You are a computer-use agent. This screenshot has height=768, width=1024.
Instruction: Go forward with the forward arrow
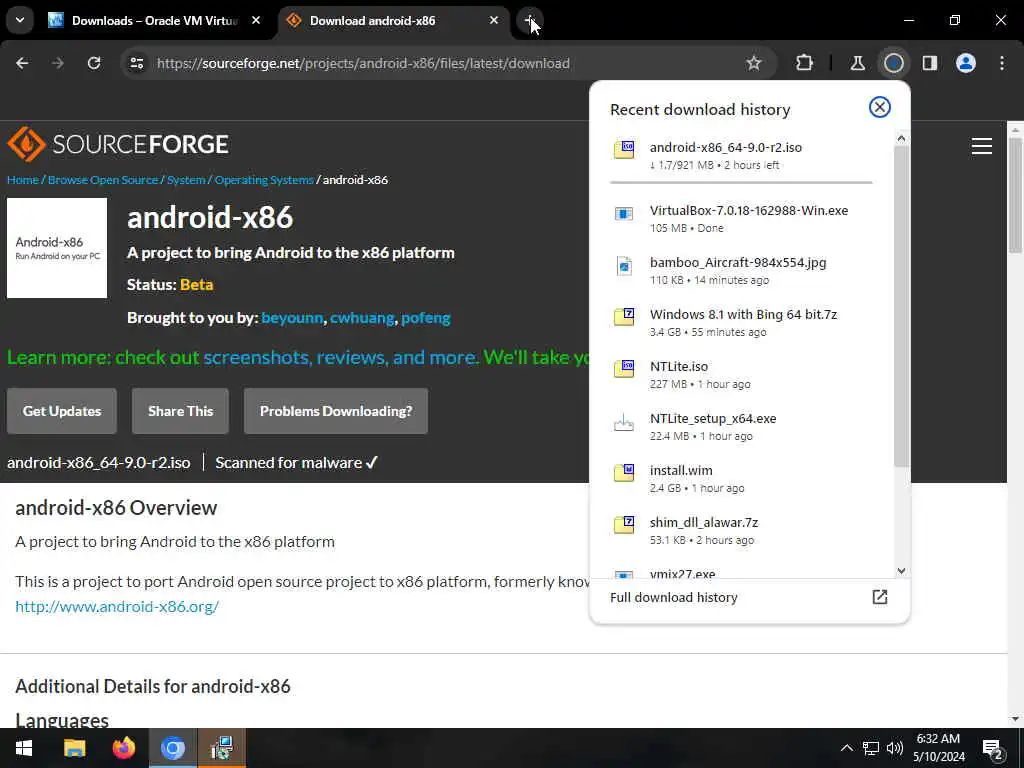(x=58, y=63)
